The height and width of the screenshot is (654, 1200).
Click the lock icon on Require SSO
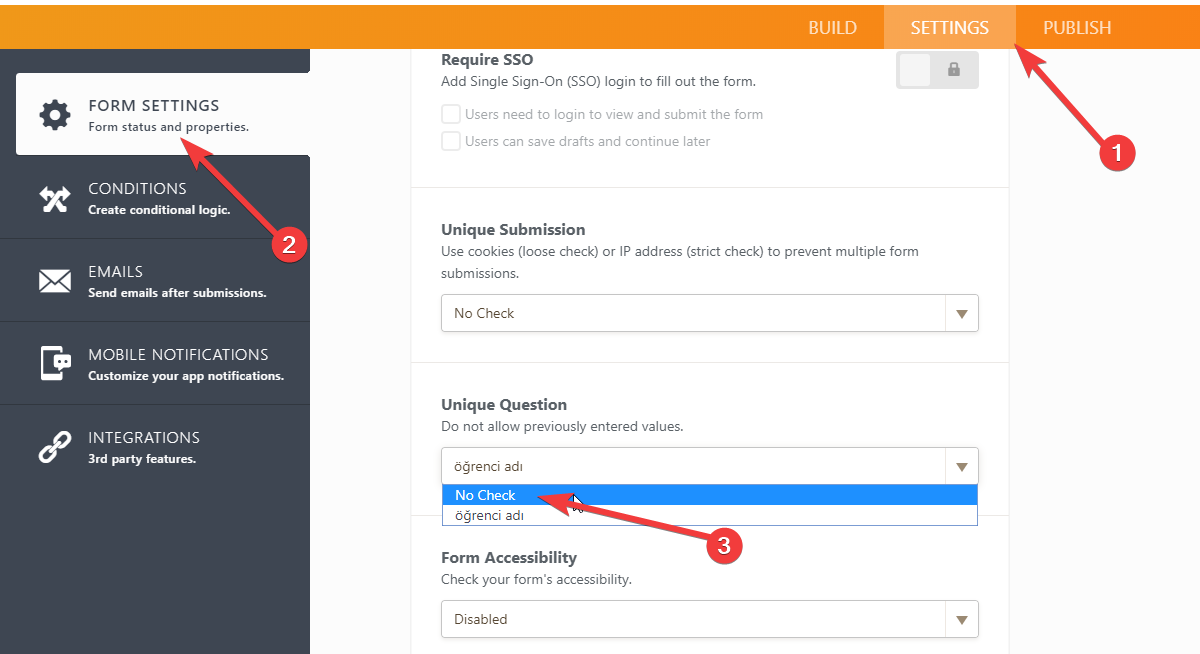click(953, 70)
